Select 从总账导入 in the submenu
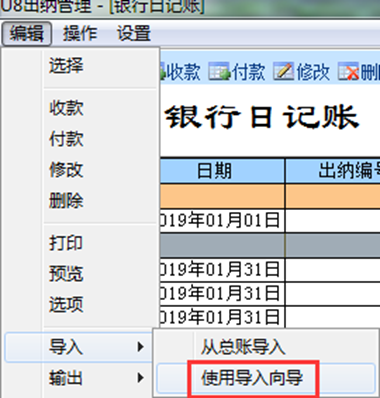The height and width of the screenshot is (398, 380). pyautogui.click(x=243, y=347)
